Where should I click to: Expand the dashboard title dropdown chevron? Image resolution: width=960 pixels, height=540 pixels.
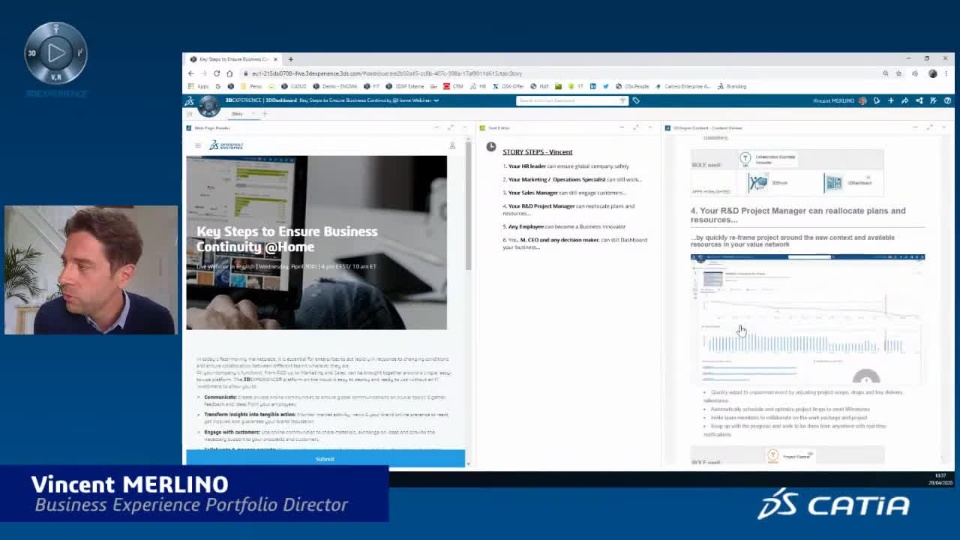click(x=437, y=100)
